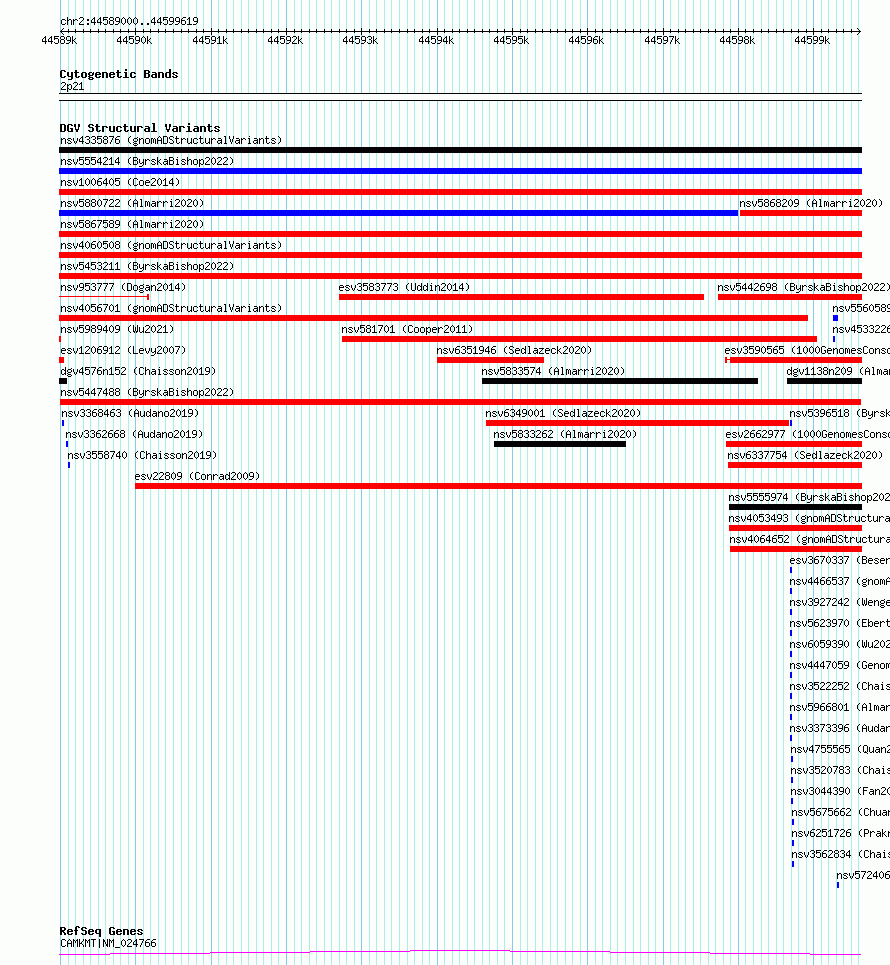Select the nsv3044390 variant label
Viewport: 890px width, 965px height.
(840, 791)
